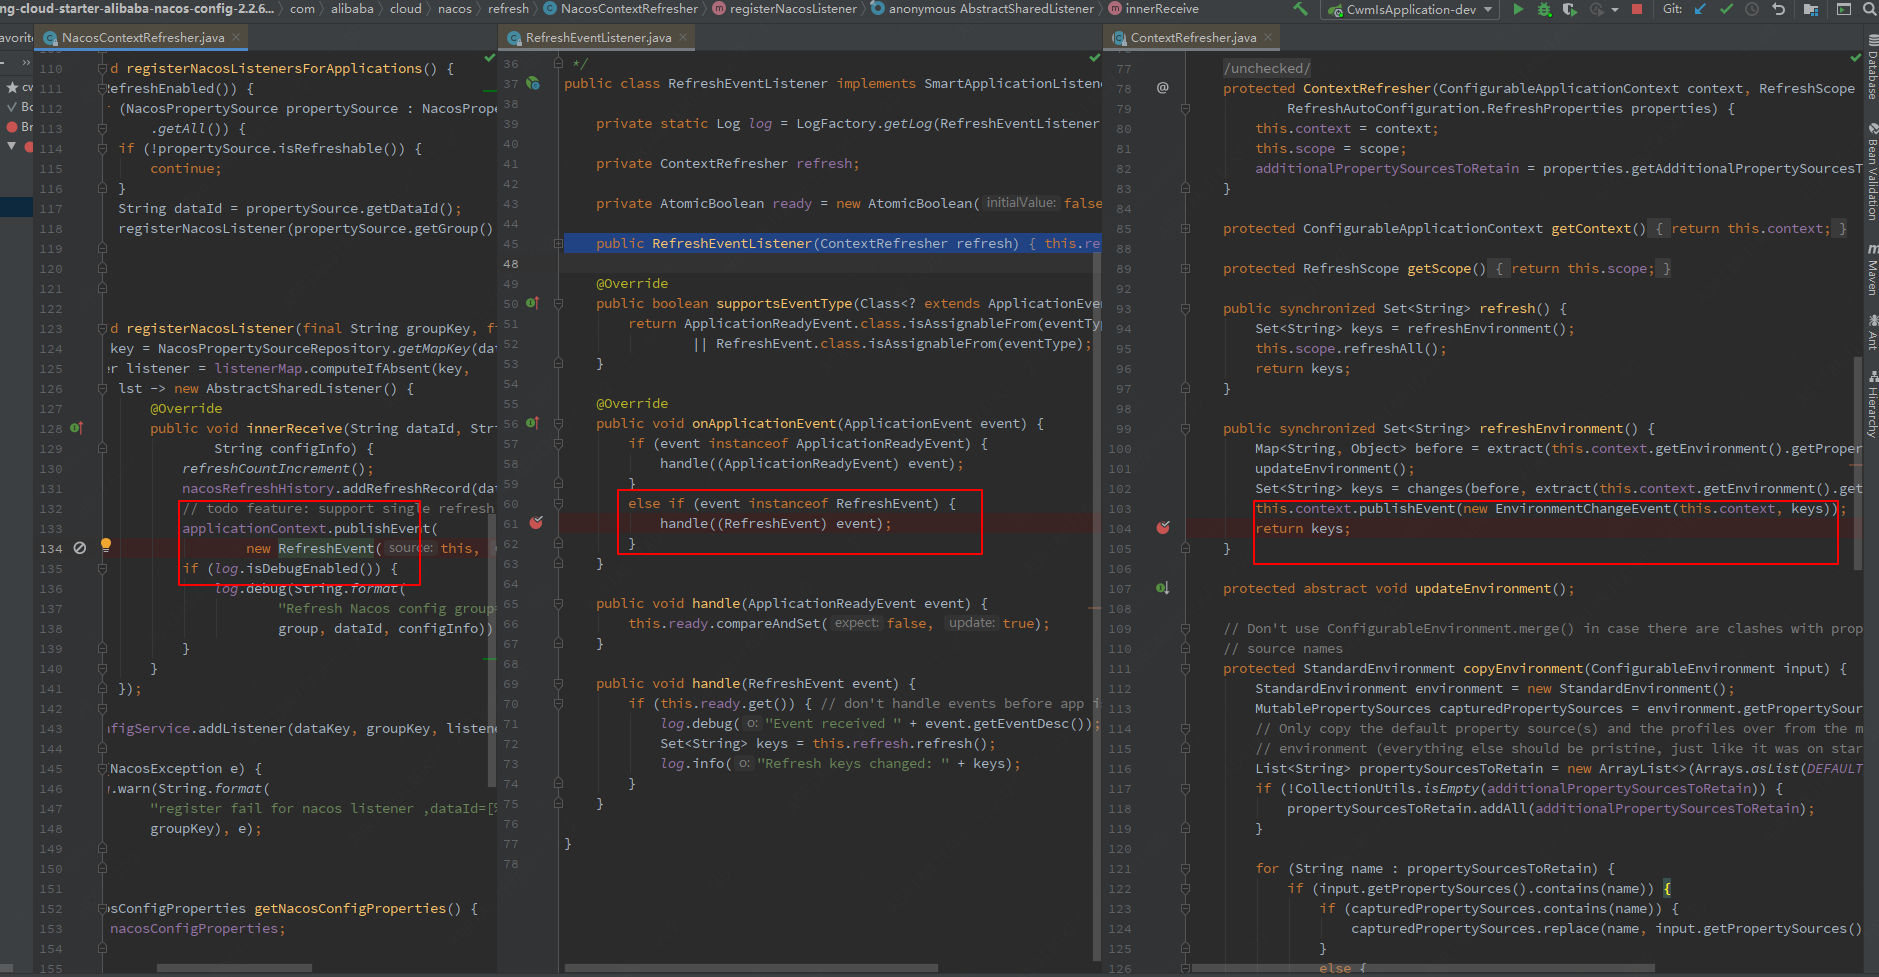1879x977 pixels.
Task: Open the profiler dropdown arrow in toolbar
Action: click(1615, 9)
